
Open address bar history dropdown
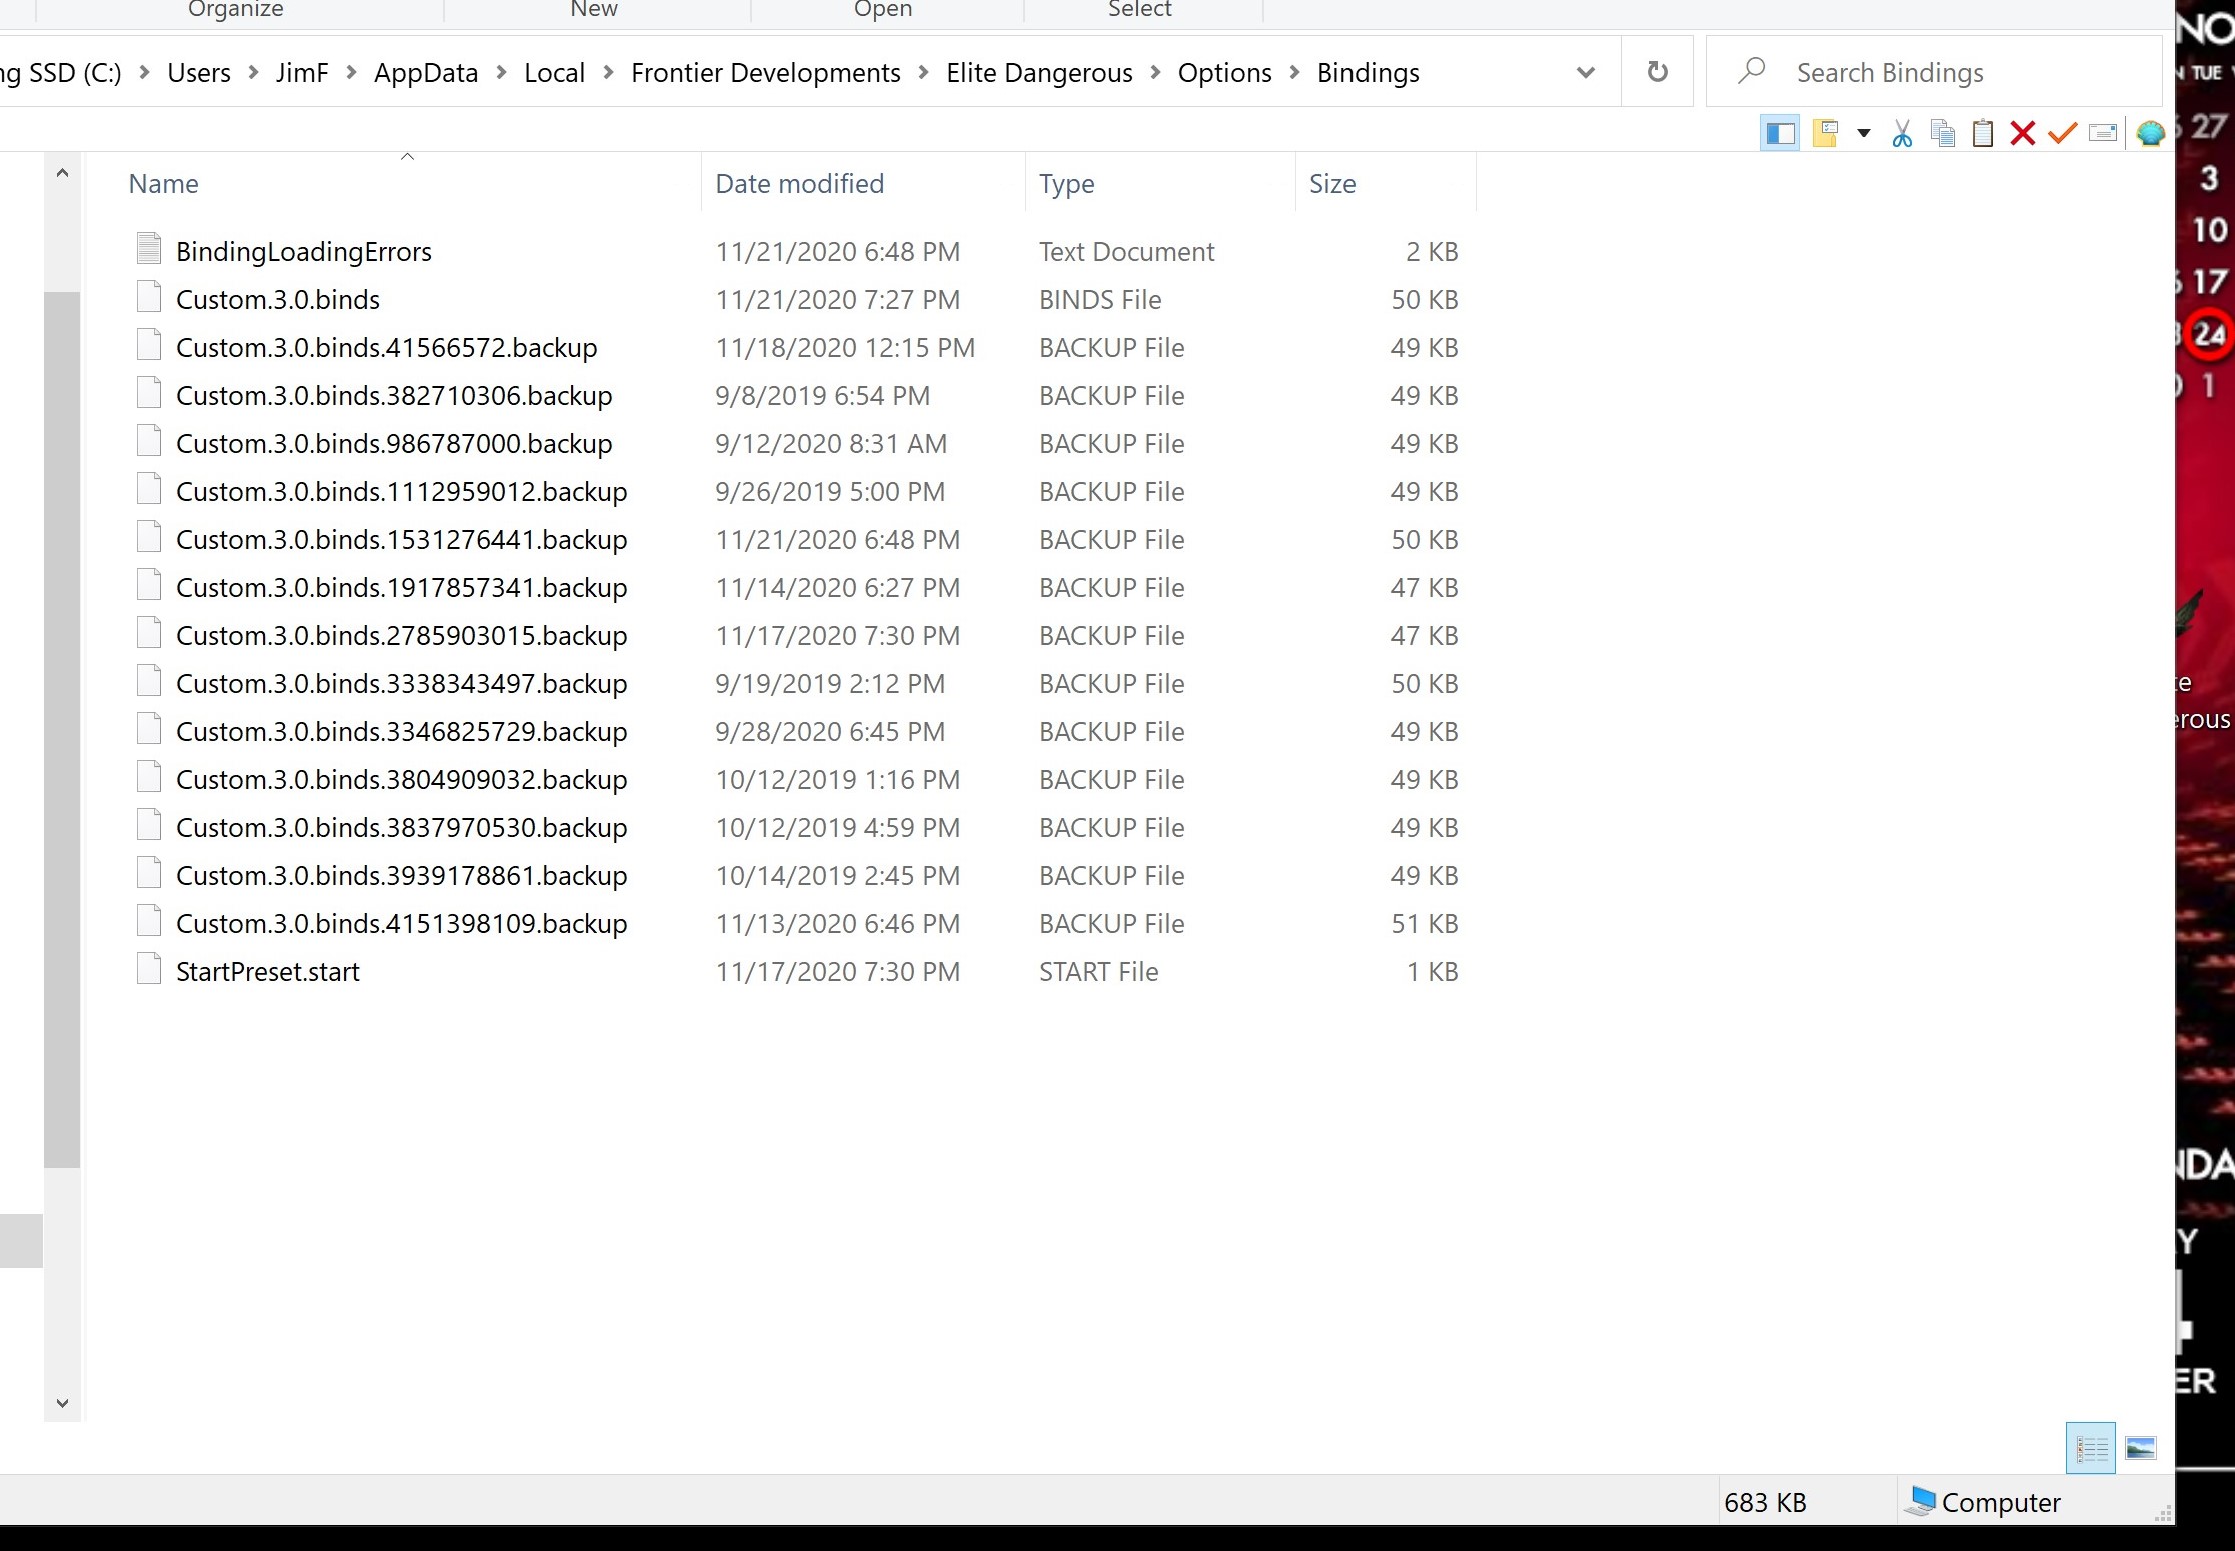[x=1585, y=72]
